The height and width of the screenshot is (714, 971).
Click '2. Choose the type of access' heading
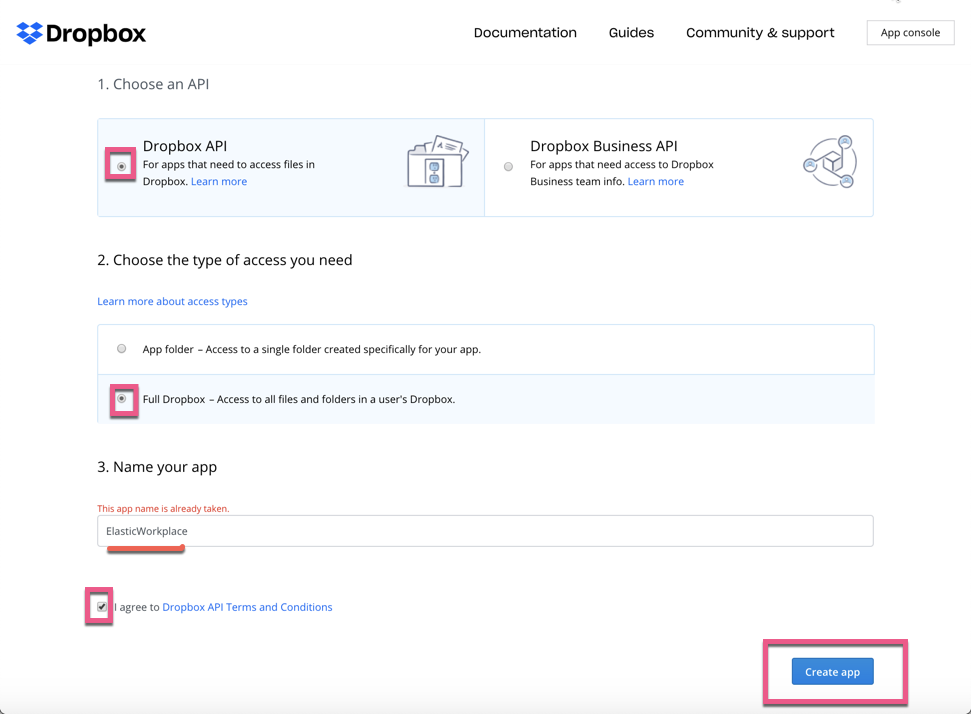[x=225, y=260]
